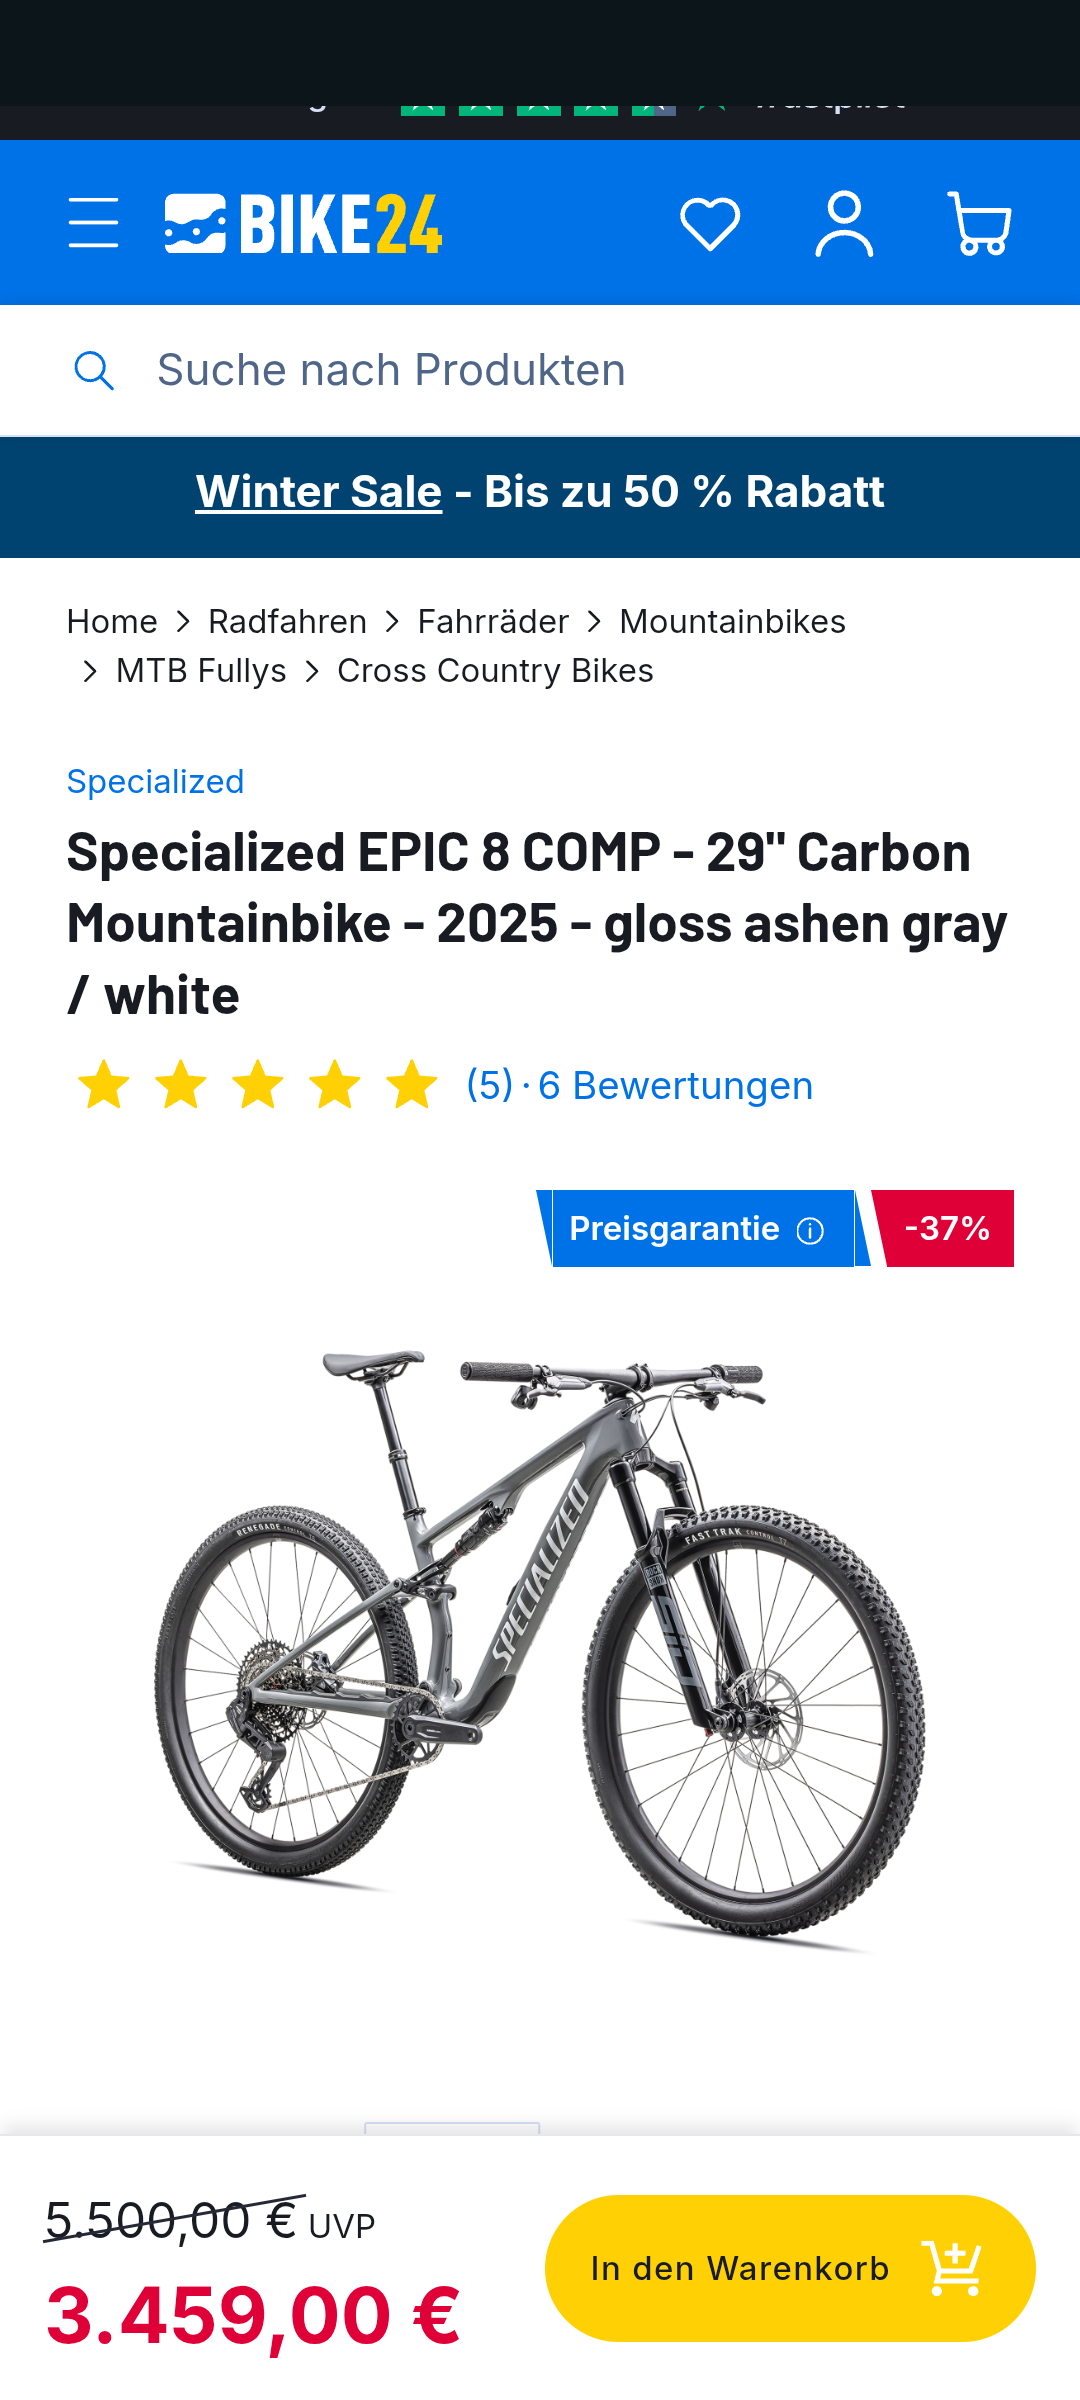Open the Winter Sale link

[x=319, y=492]
